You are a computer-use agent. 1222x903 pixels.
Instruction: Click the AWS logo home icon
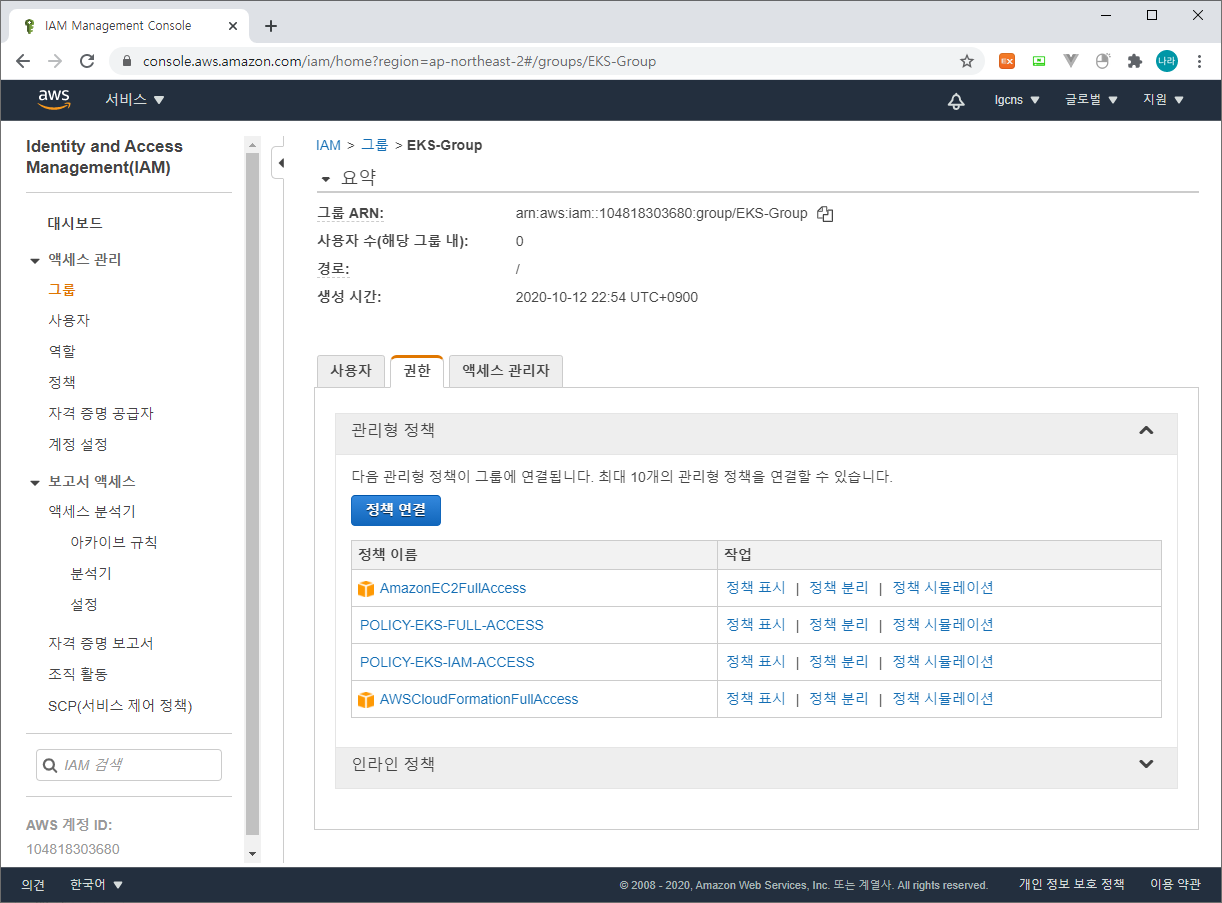pyautogui.click(x=54, y=99)
